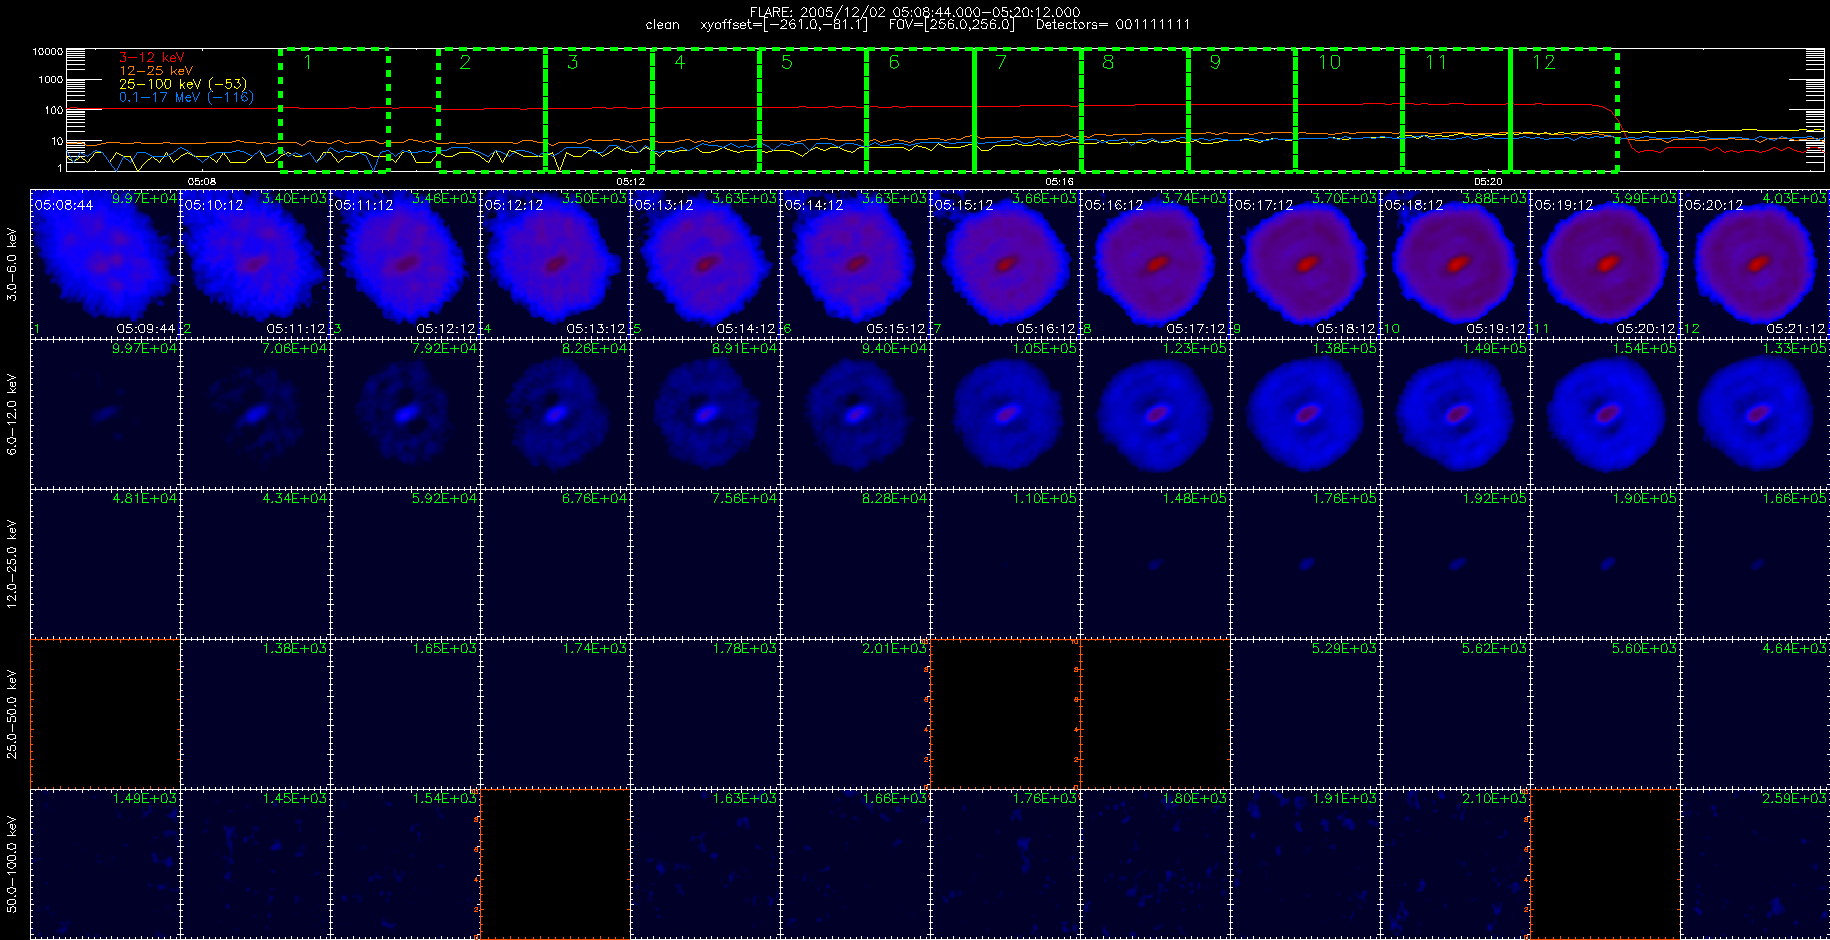Select the 6.0-12.0 keV image labeled 1.54E+05
This screenshot has width=1830, height=940.
(x=1605, y=414)
